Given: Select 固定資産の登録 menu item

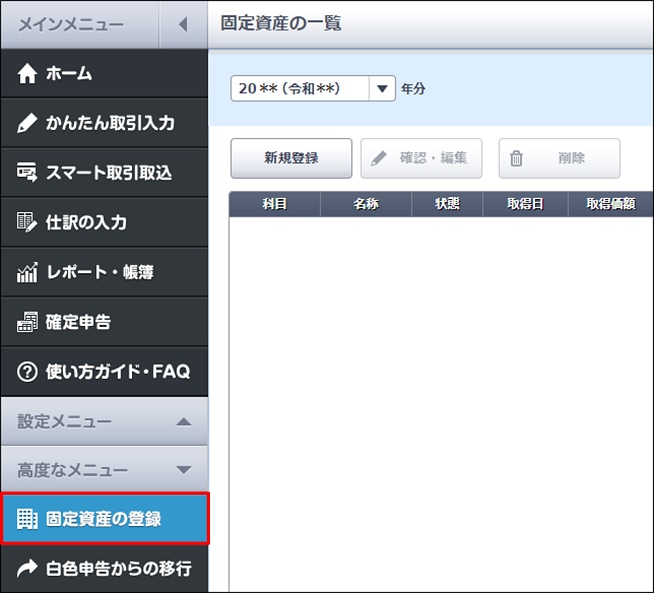Looking at the screenshot, I should pos(104,519).
